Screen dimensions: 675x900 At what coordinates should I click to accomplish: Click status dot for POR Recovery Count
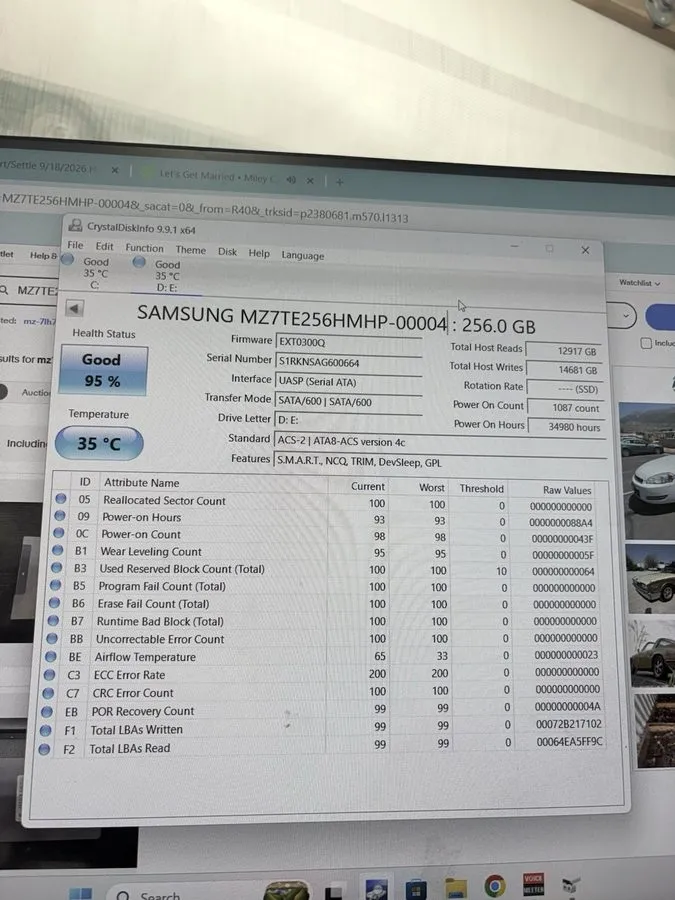(x=47, y=711)
